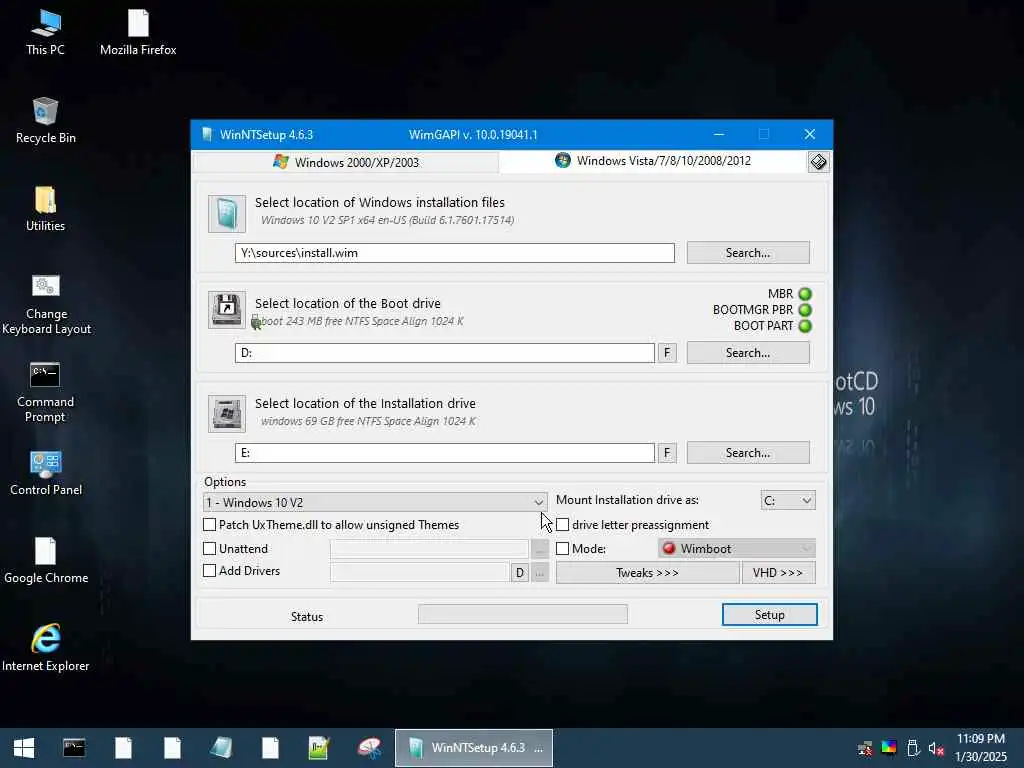1024x768 pixels.
Task: Click the Boot drive D: field
Action: [445, 353]
